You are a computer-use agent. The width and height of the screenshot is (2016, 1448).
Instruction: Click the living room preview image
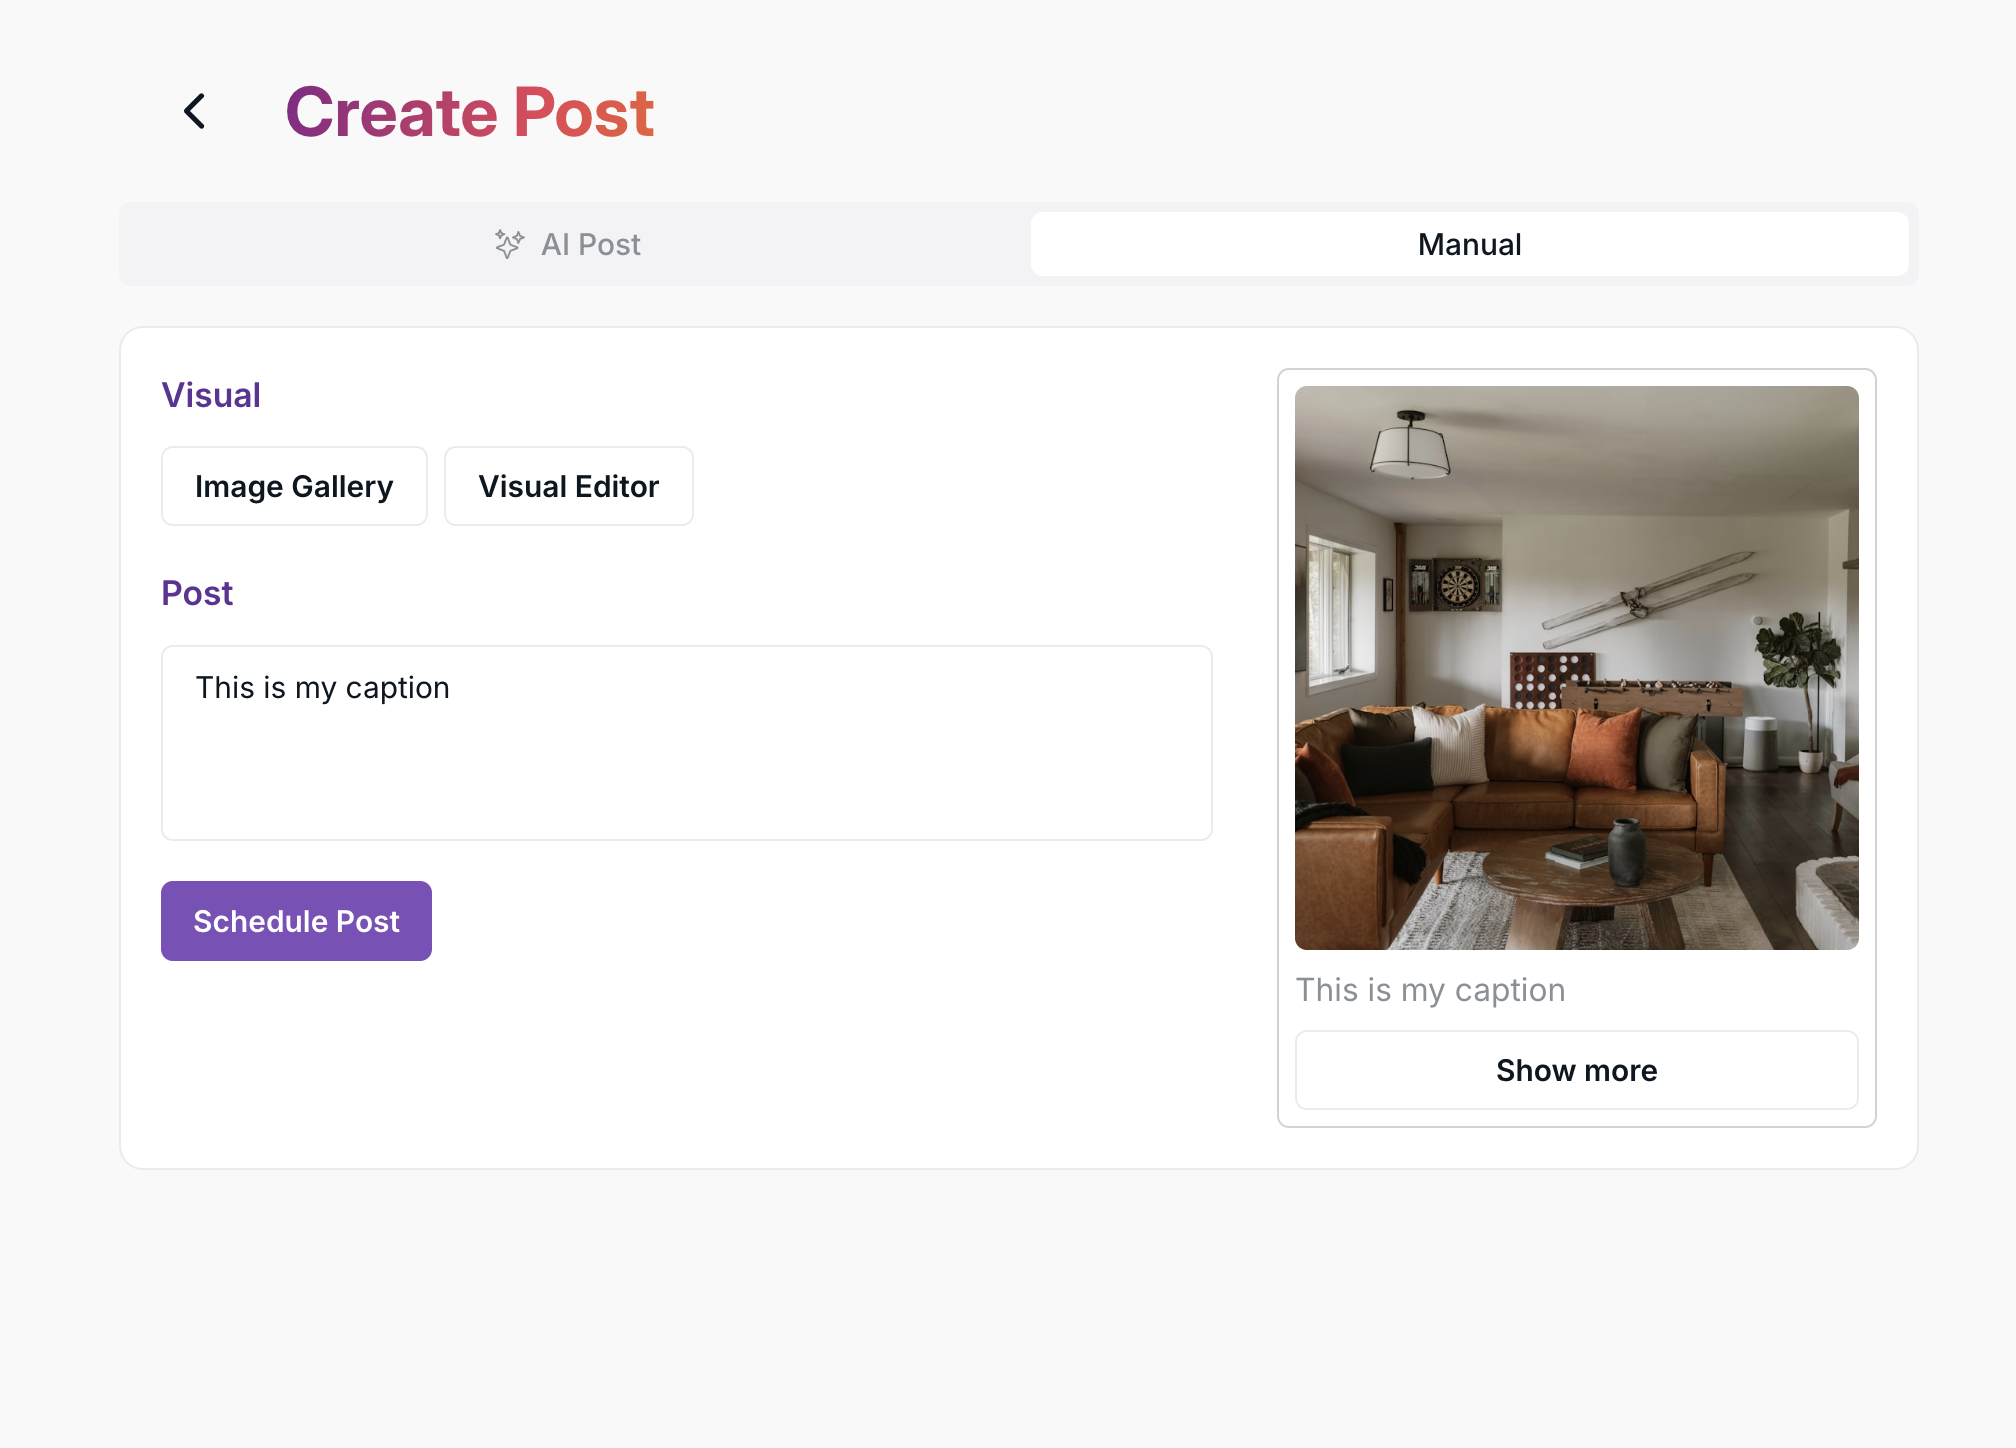point(1576,668)
